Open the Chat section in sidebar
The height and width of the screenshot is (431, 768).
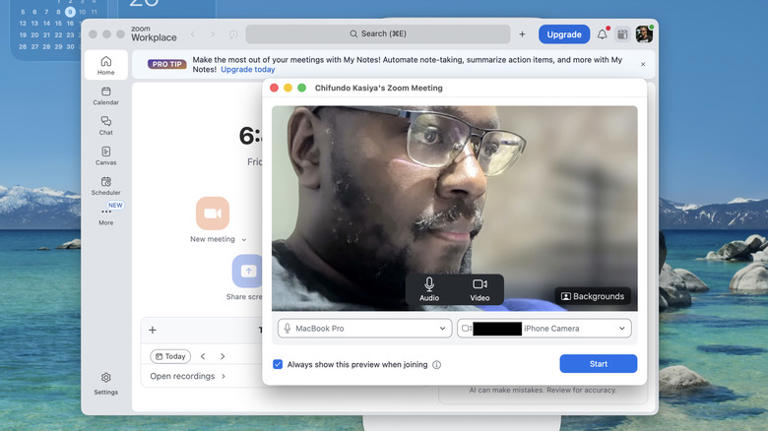(106, 125)
